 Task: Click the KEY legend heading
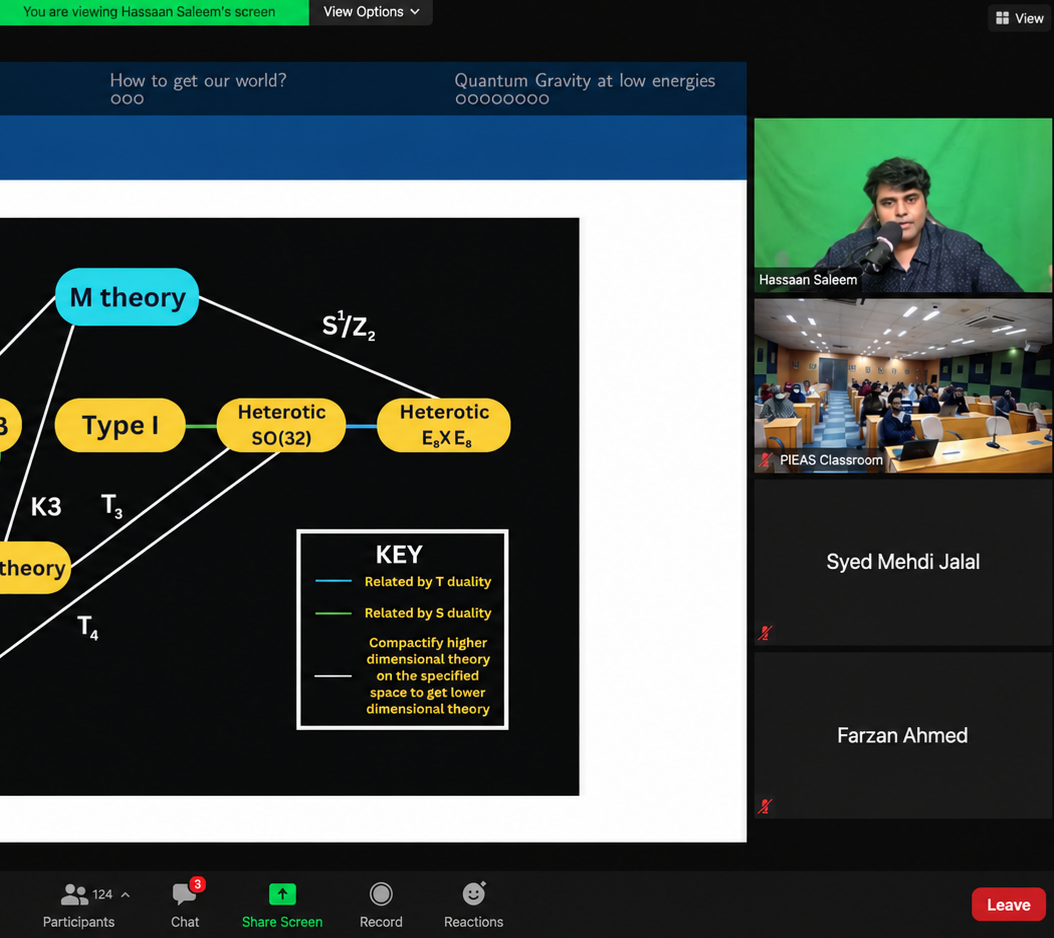click(x=399, y=555)
